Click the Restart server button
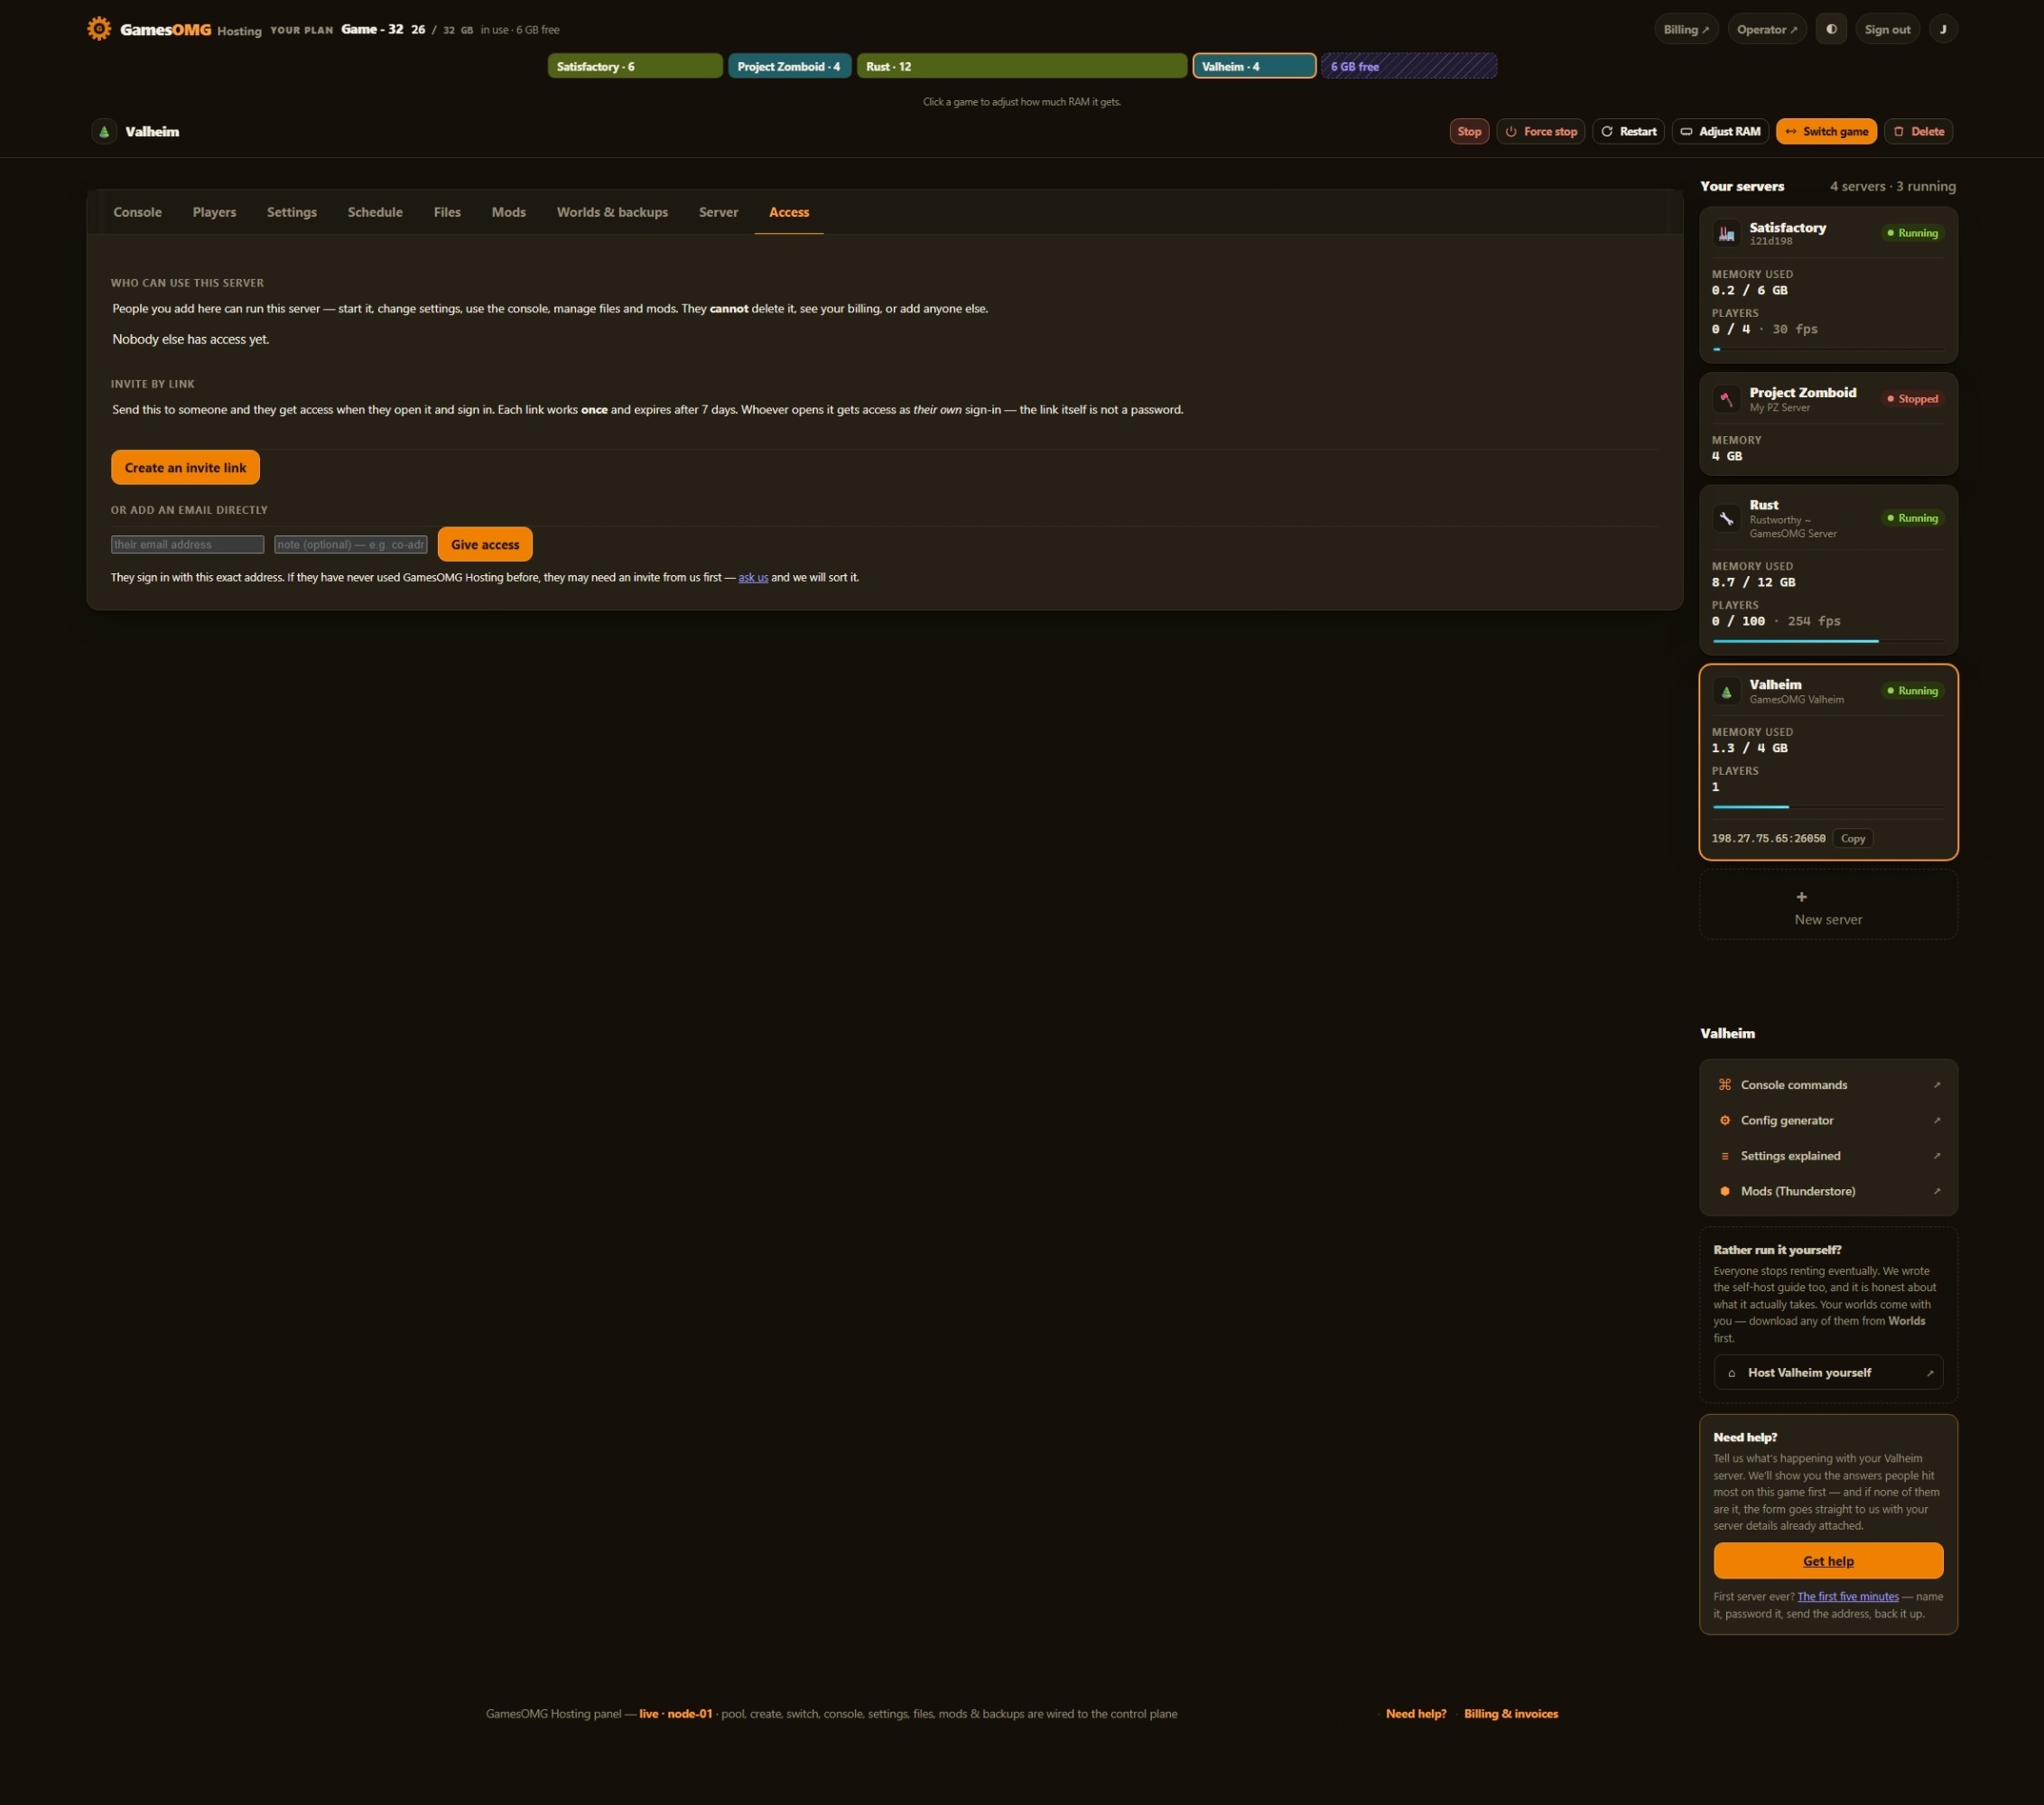 [1628, 131]
